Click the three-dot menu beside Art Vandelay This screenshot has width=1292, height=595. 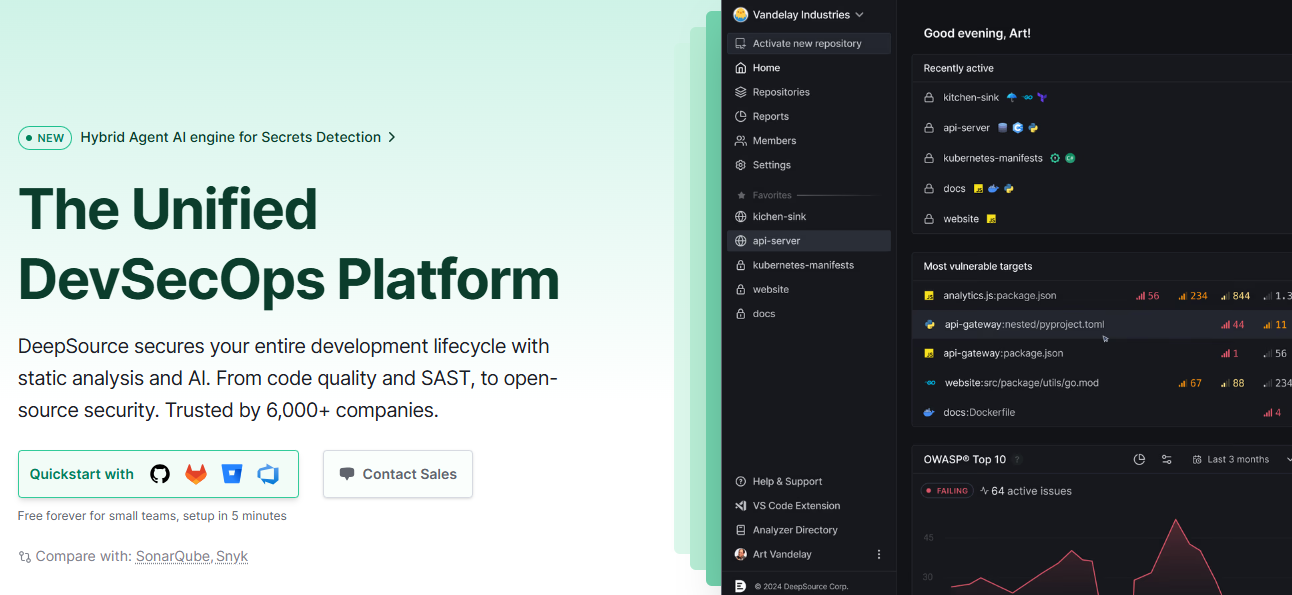879,554
